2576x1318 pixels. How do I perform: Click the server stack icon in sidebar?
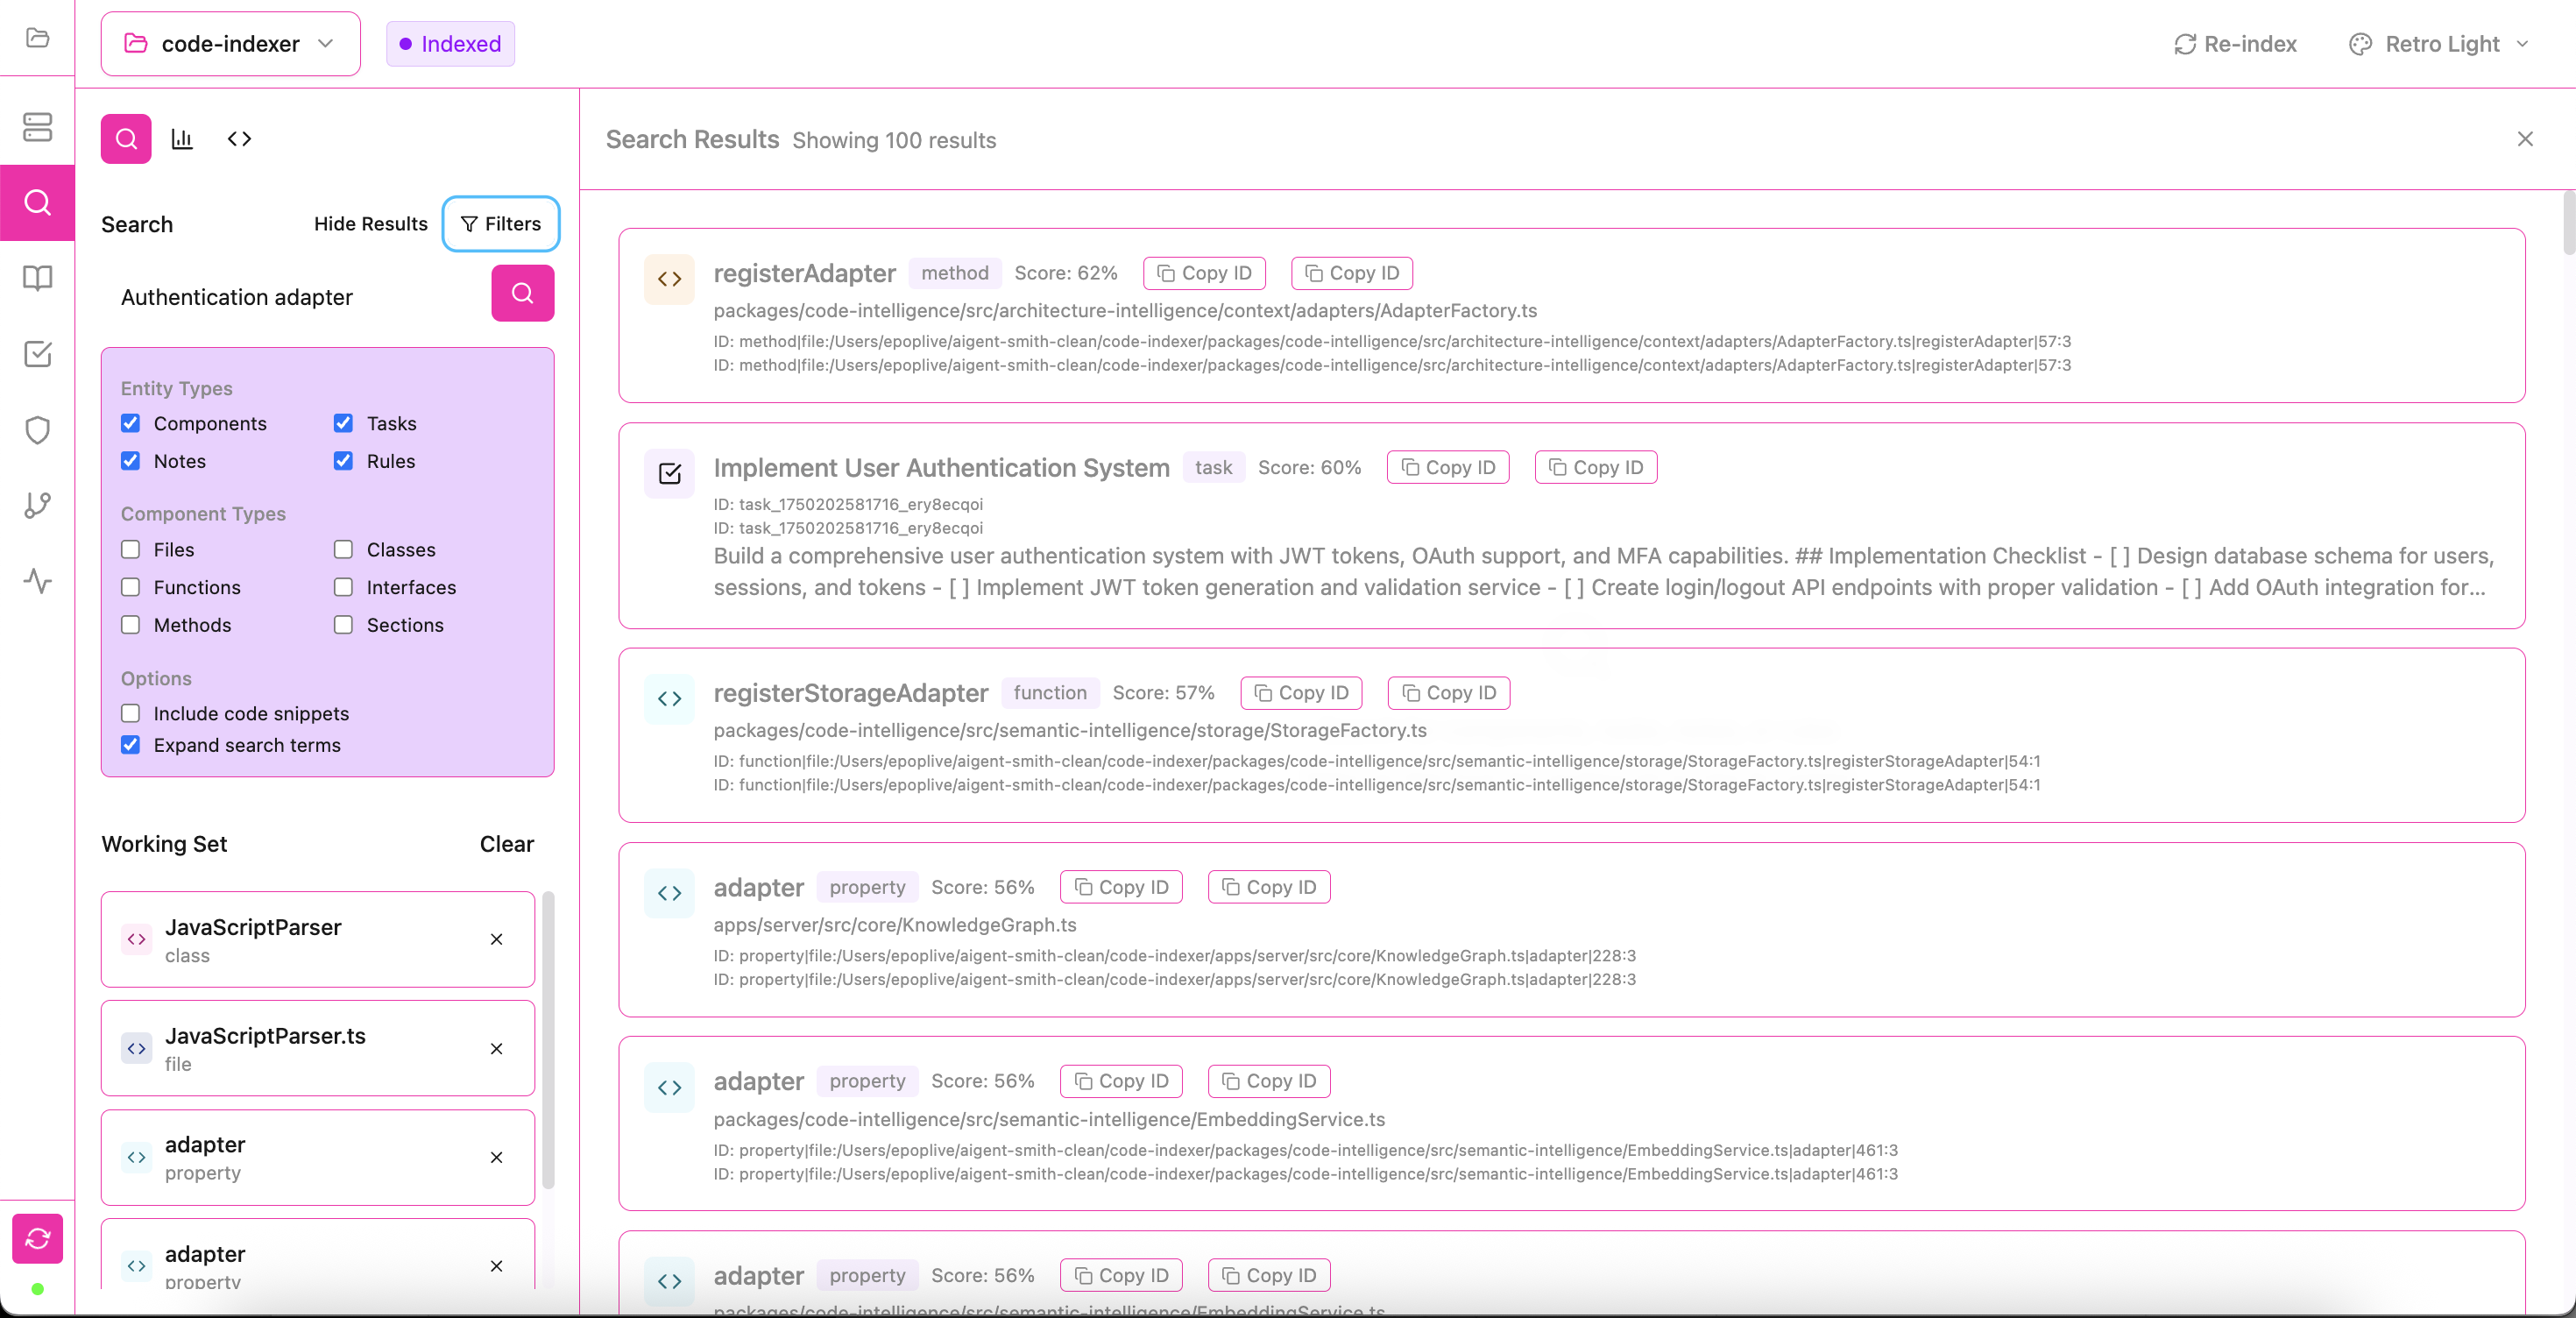[x=37, y=127]
